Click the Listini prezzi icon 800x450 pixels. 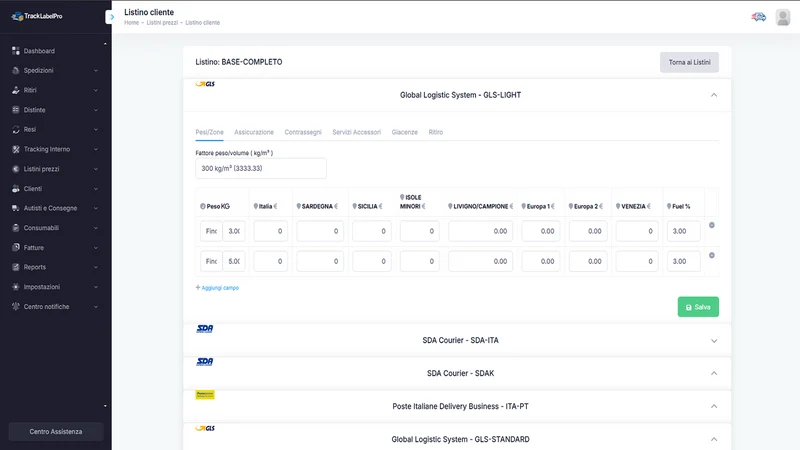tap(16, 169)
